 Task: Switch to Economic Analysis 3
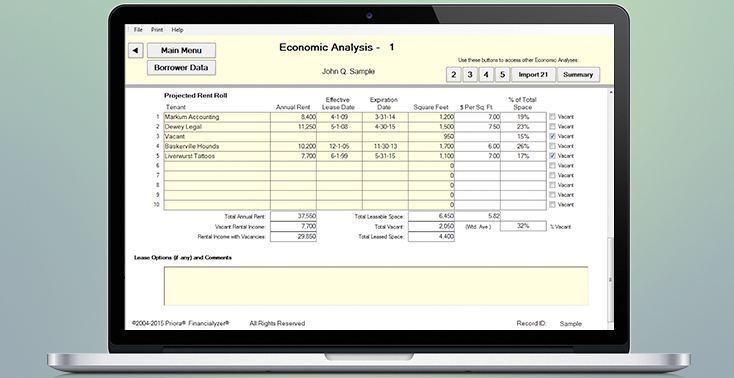pos(470,75)
